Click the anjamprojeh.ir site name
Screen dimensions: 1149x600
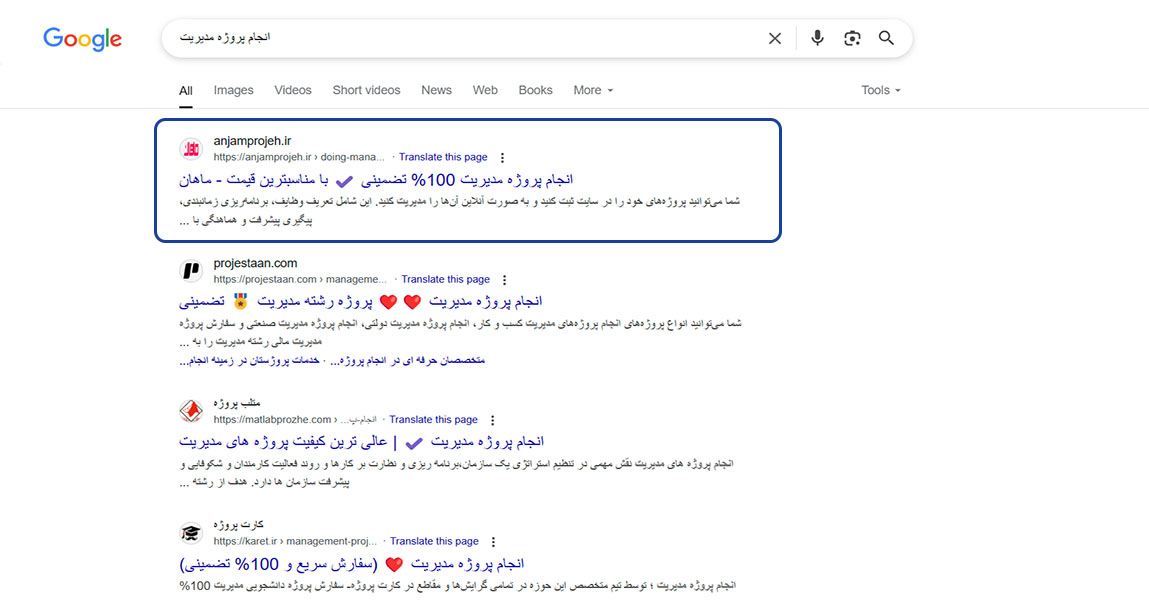click(252, 141)
